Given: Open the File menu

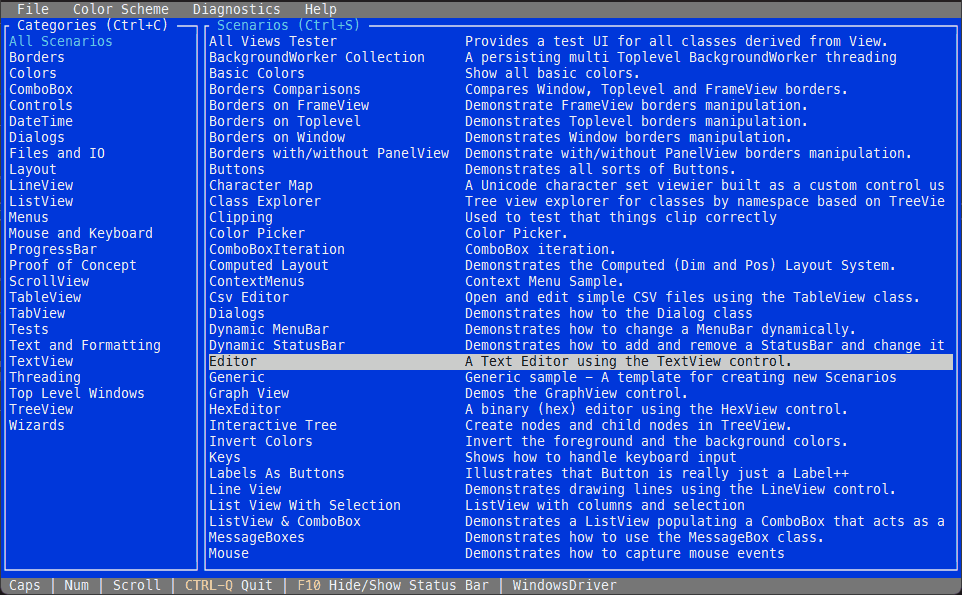Looking at the screenshot, I should click(x=33, y=9).
